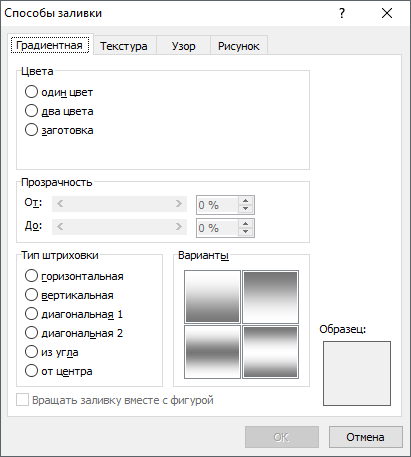Increase От transparency with up spinner
This screenshot has width=411, height=457.
246,201
